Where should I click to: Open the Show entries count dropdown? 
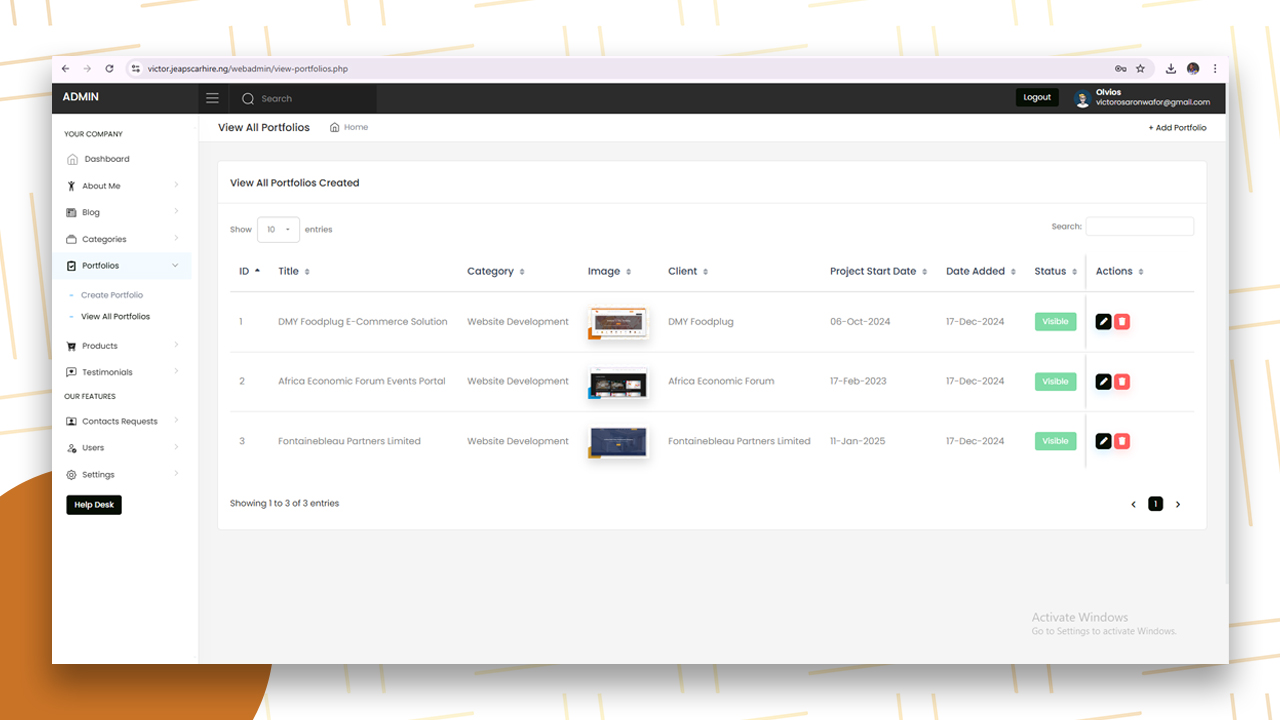click(x=278, y=230)
